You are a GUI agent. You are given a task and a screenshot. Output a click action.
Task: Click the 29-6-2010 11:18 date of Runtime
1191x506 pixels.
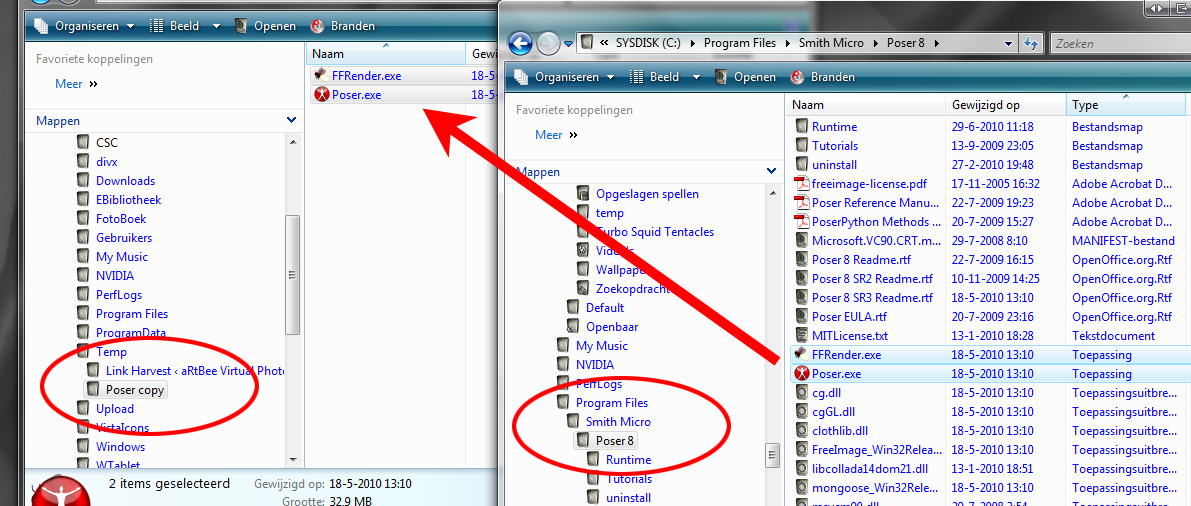pos(994,127)
